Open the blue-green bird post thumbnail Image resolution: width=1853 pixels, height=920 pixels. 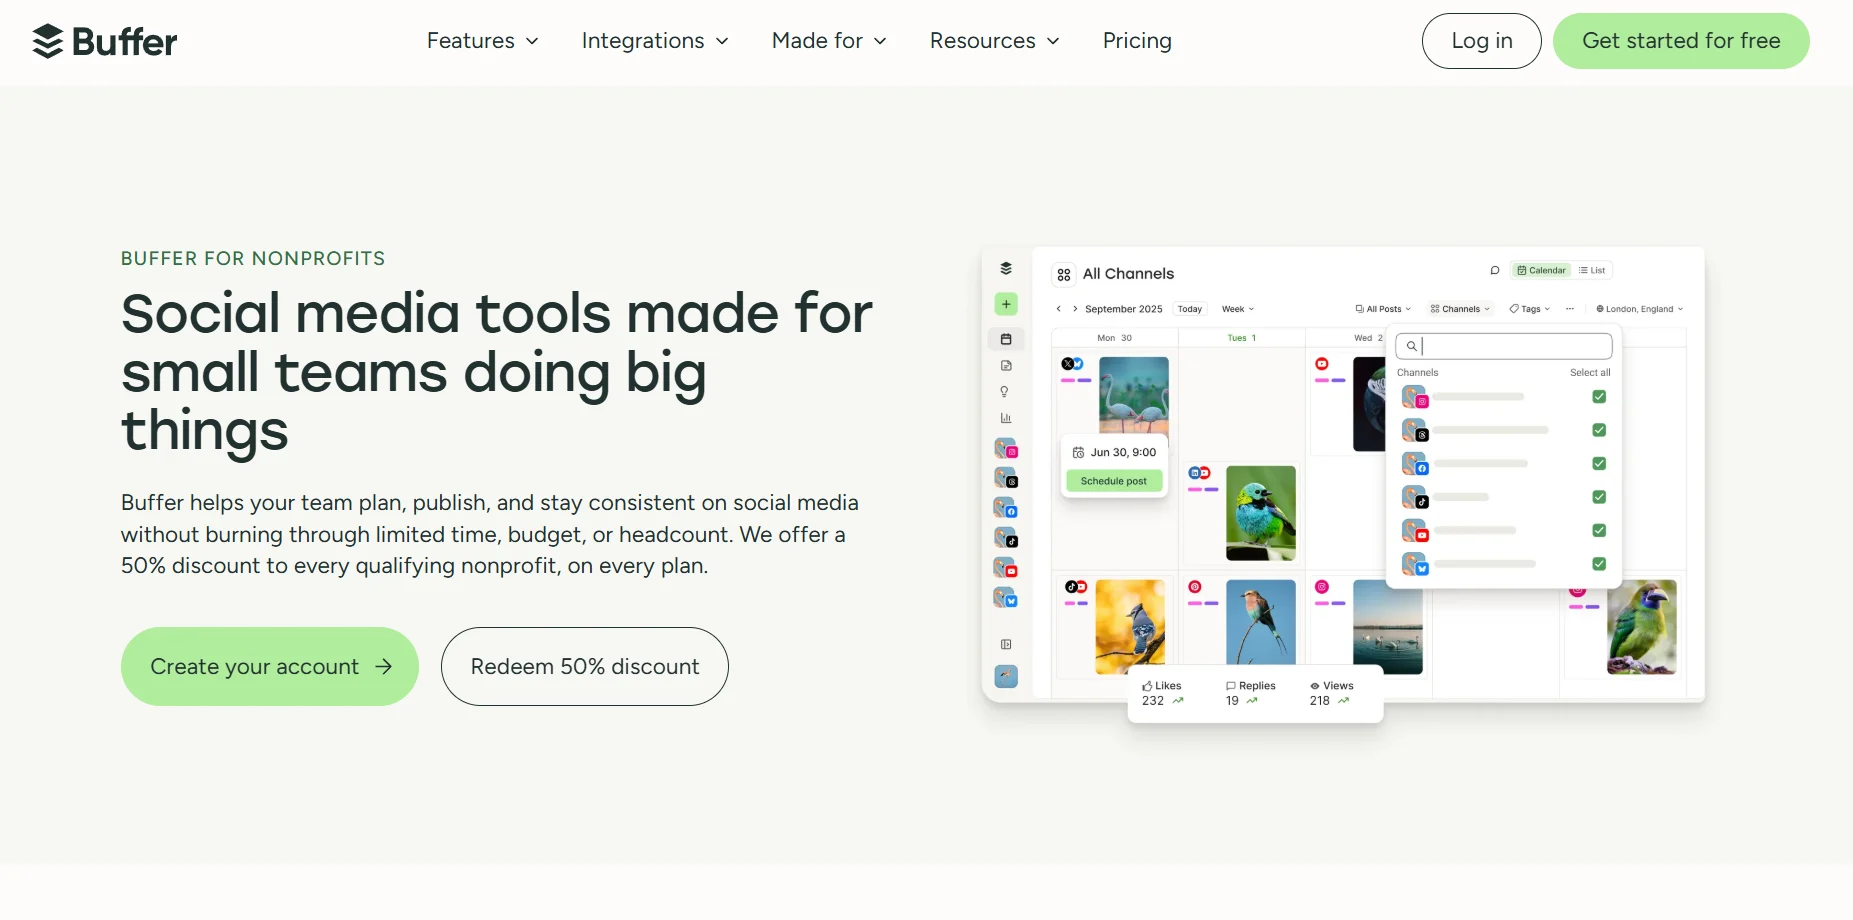pyautogui.click(x=1261, y=513)
